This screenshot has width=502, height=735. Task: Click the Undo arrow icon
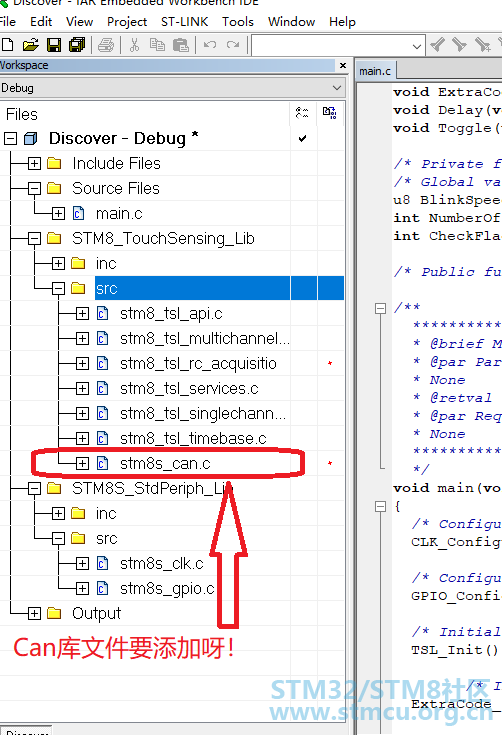pos(210,45)
